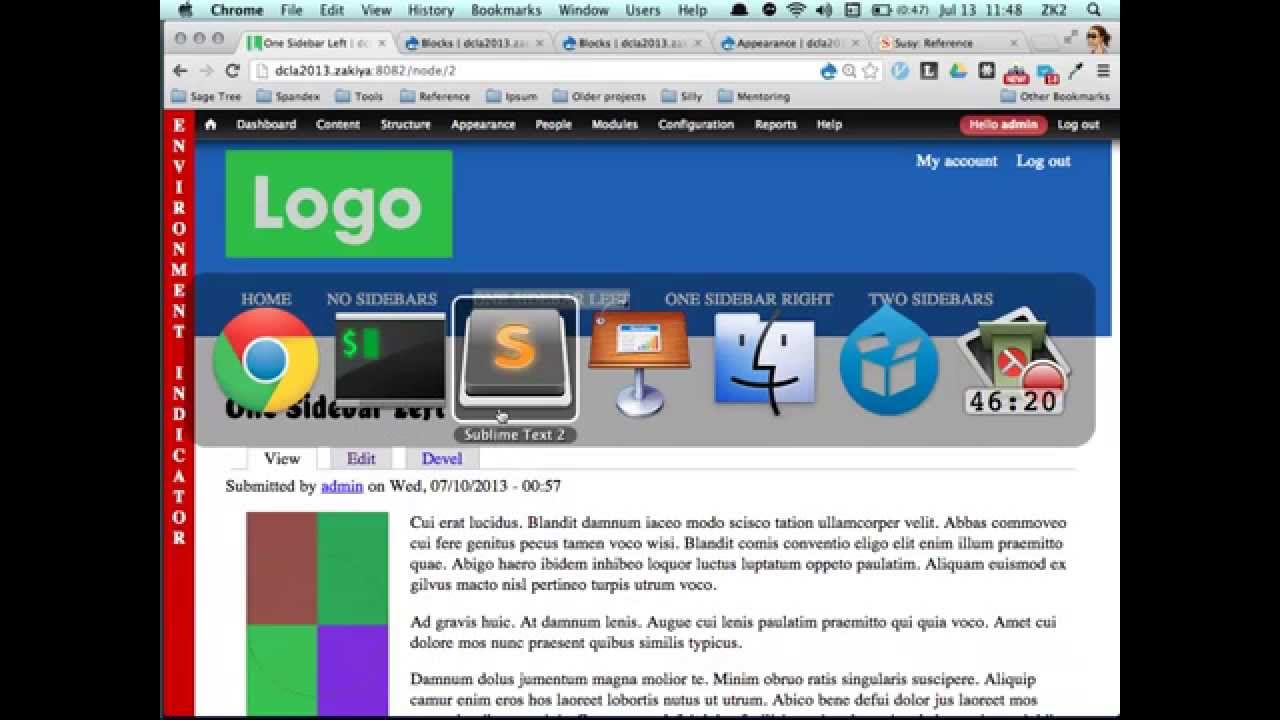Click Chrome's forward arrow button

[x=206, y=71]
